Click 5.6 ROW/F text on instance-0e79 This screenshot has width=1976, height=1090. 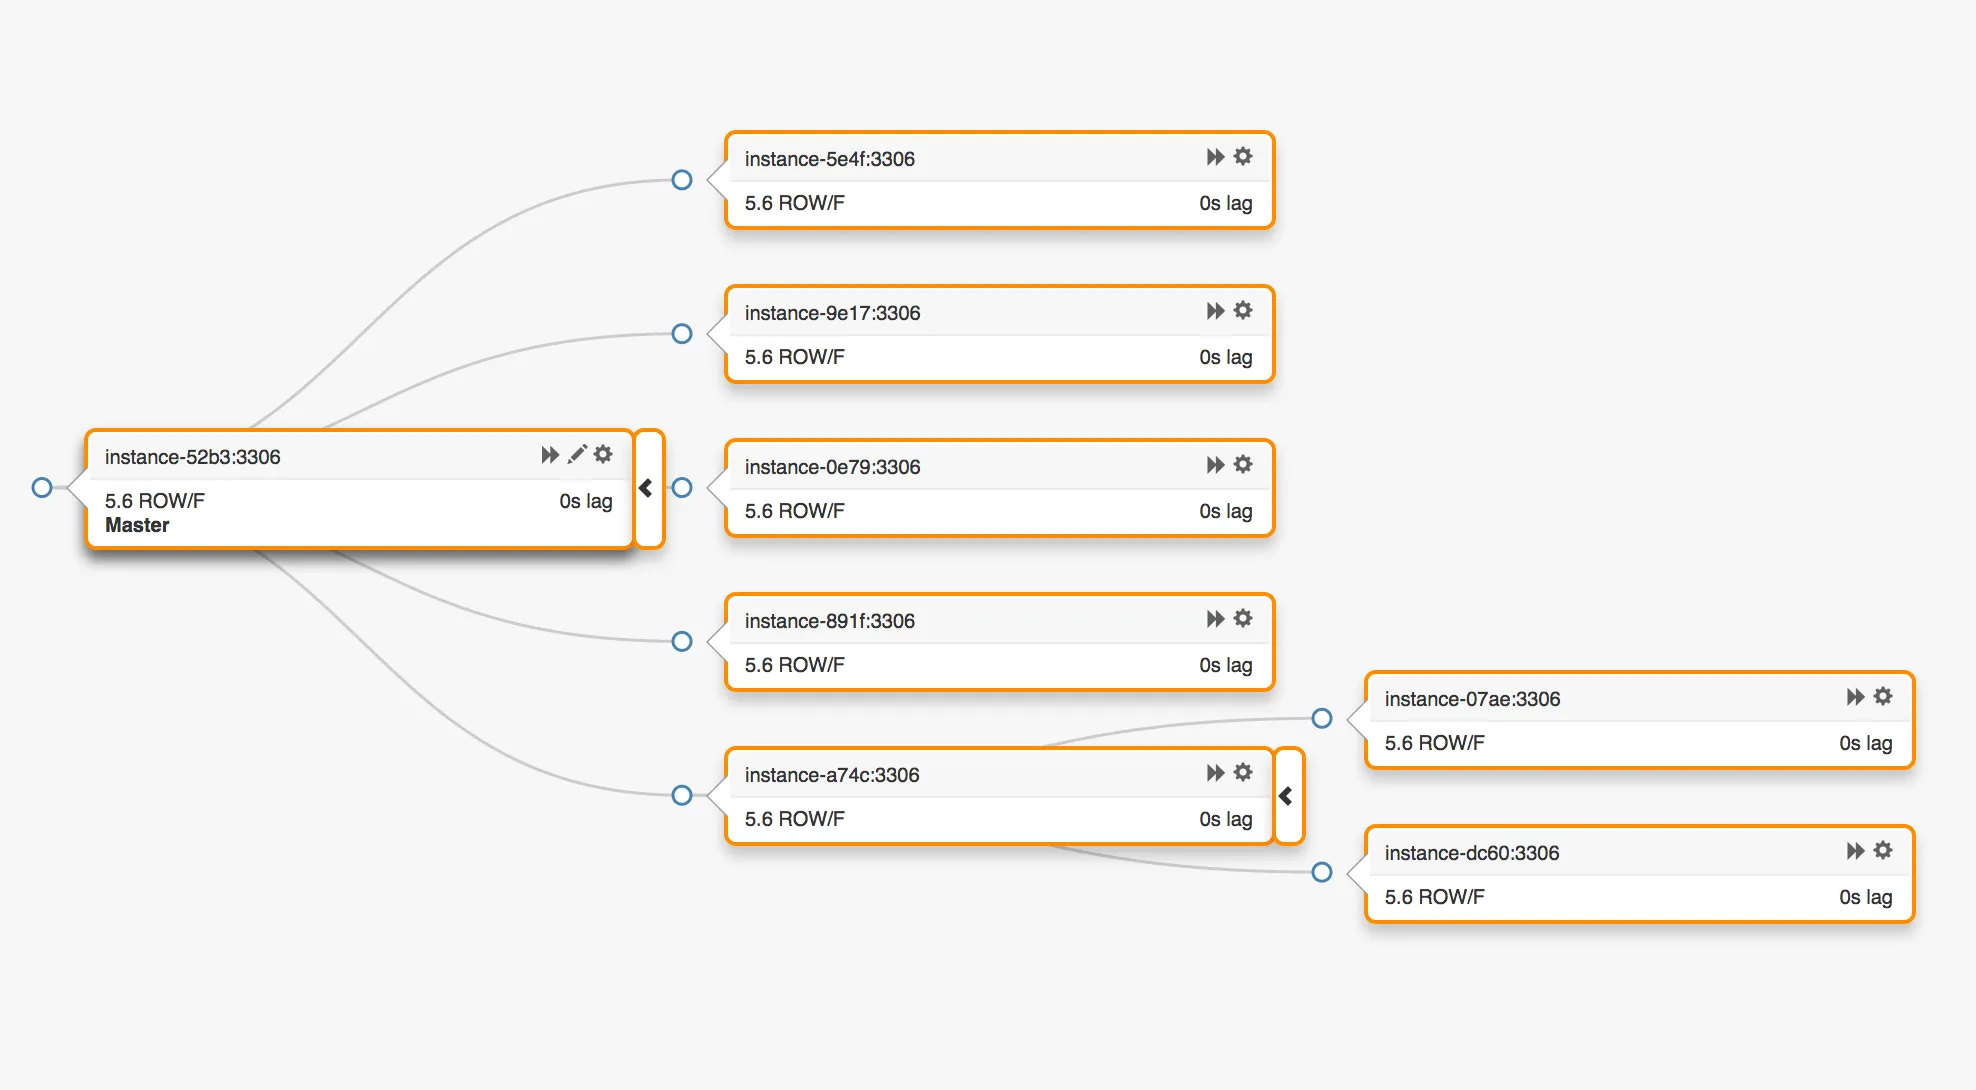(794, 511)
